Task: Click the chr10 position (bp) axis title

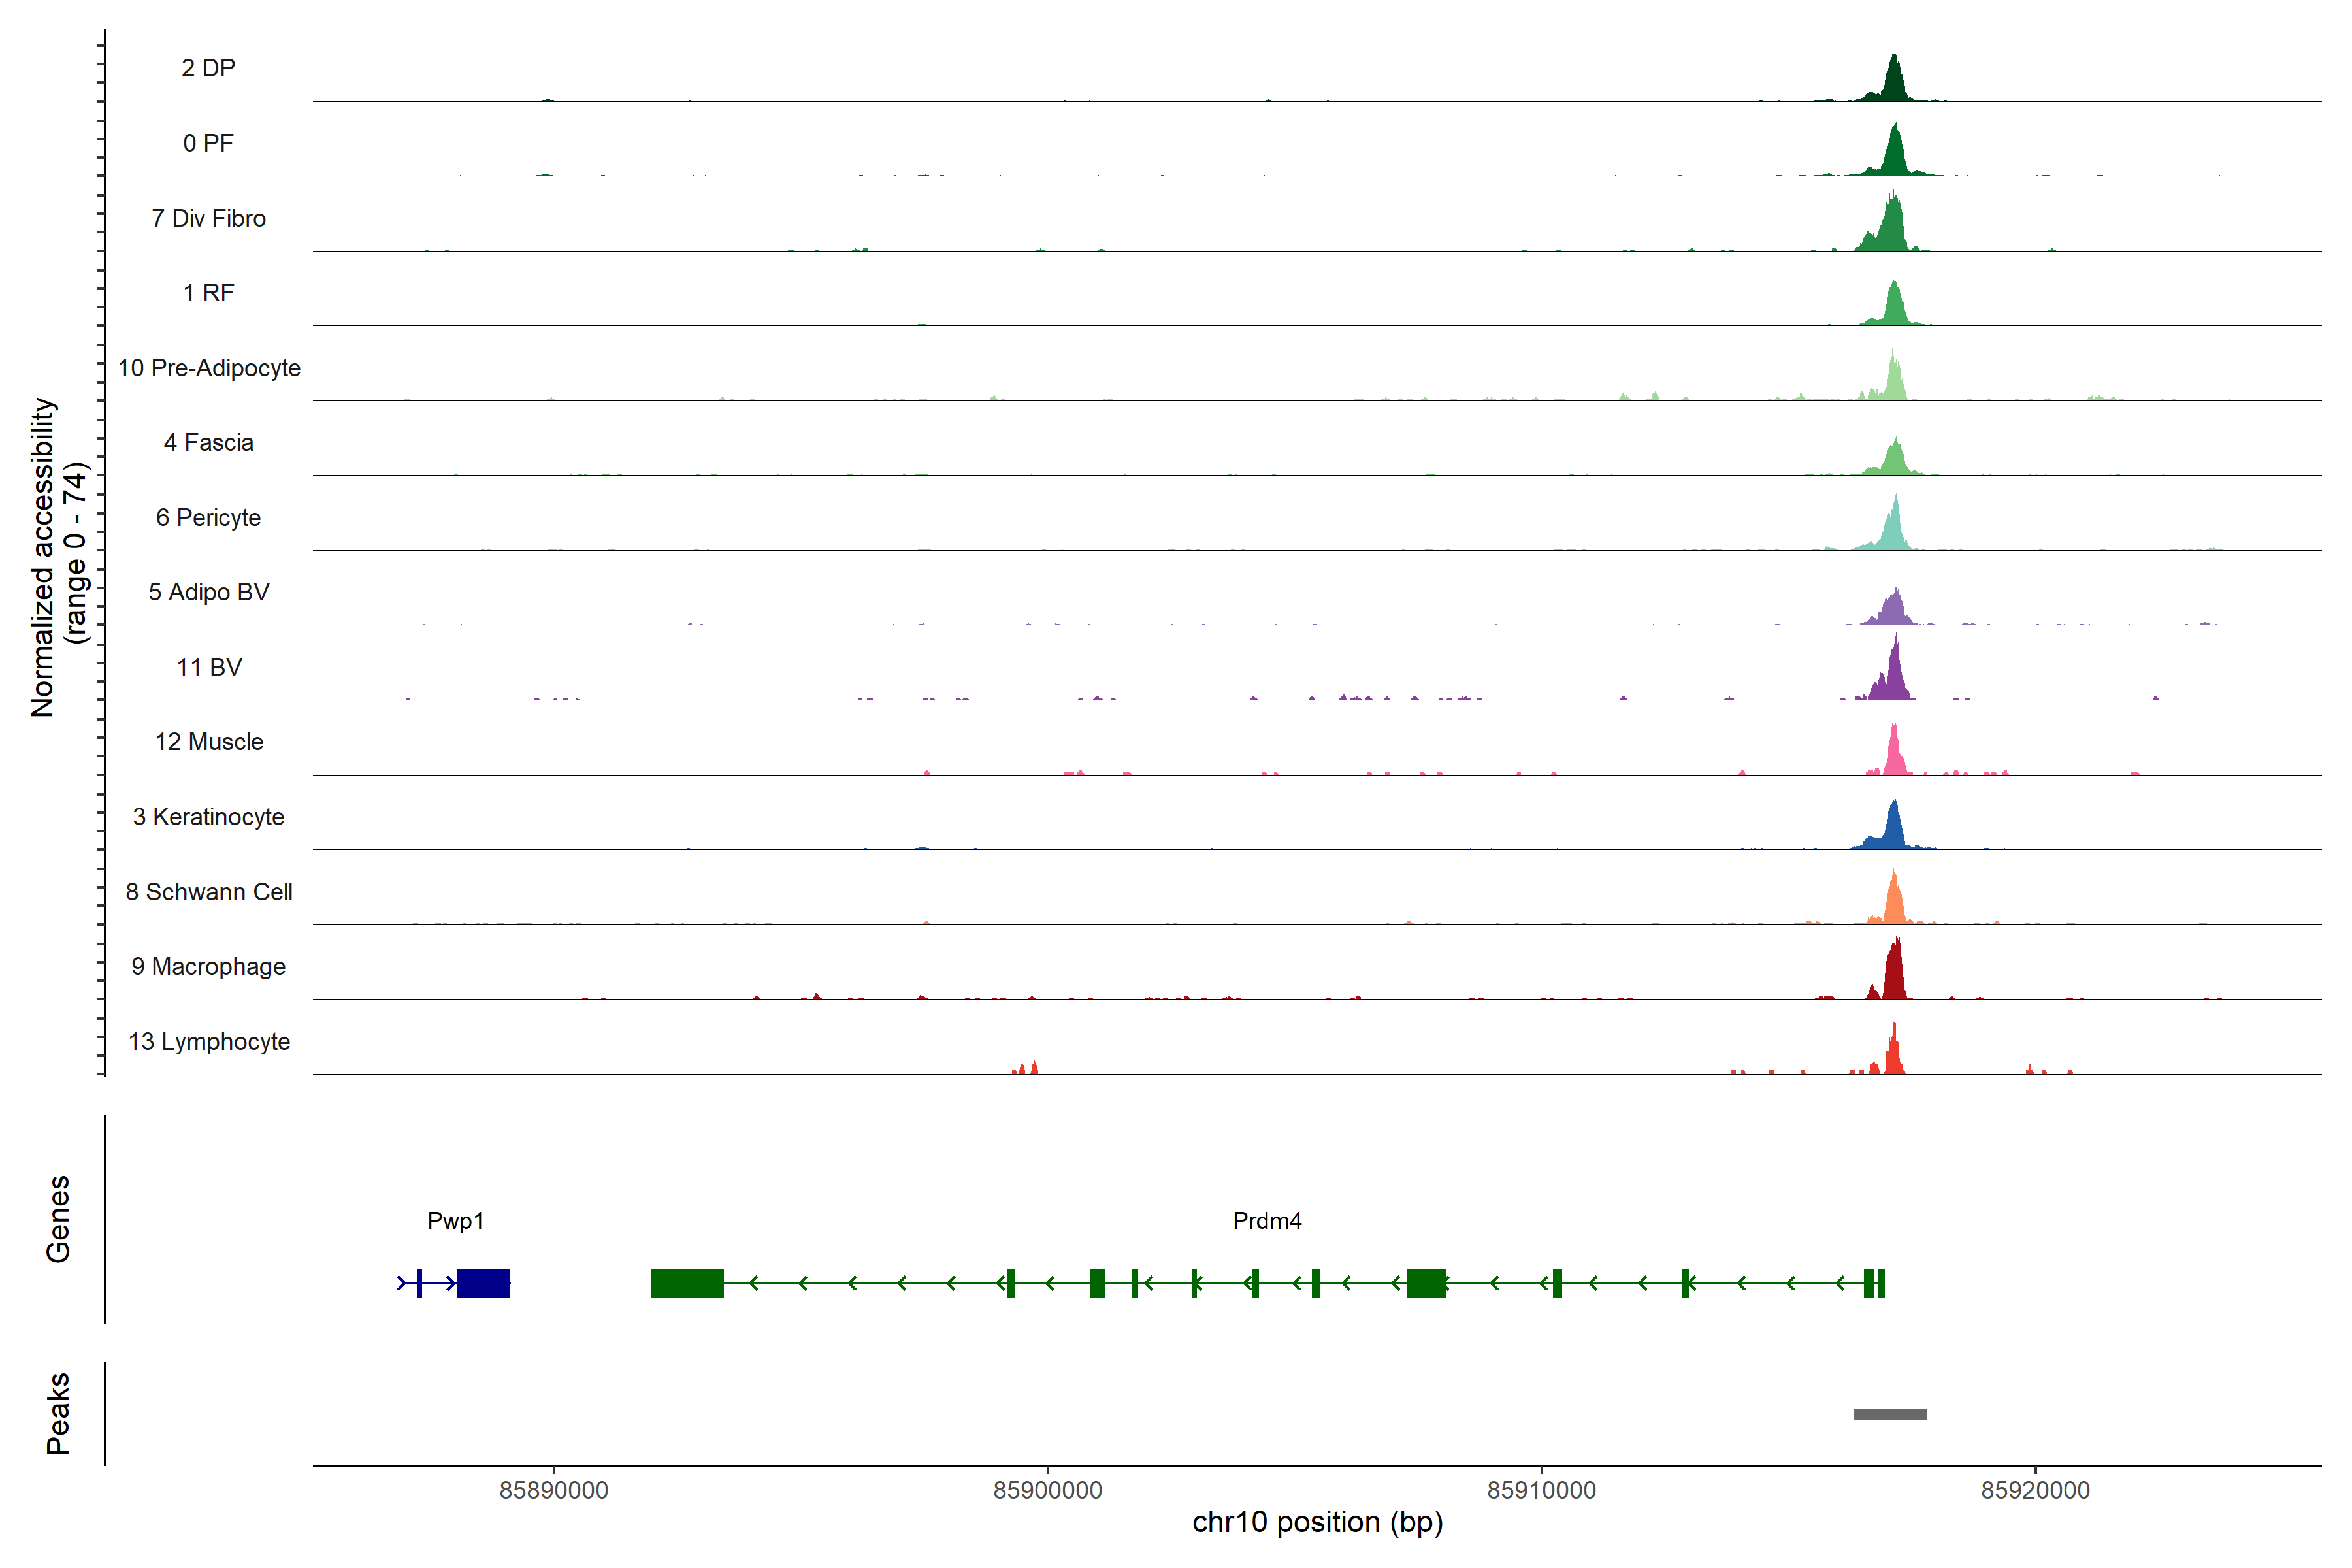Action: 1317,1522
